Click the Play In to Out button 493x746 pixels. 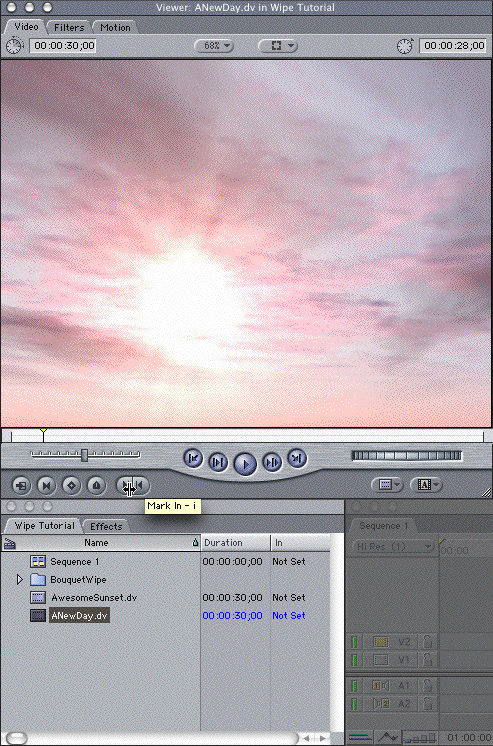(x=218, y=462)
